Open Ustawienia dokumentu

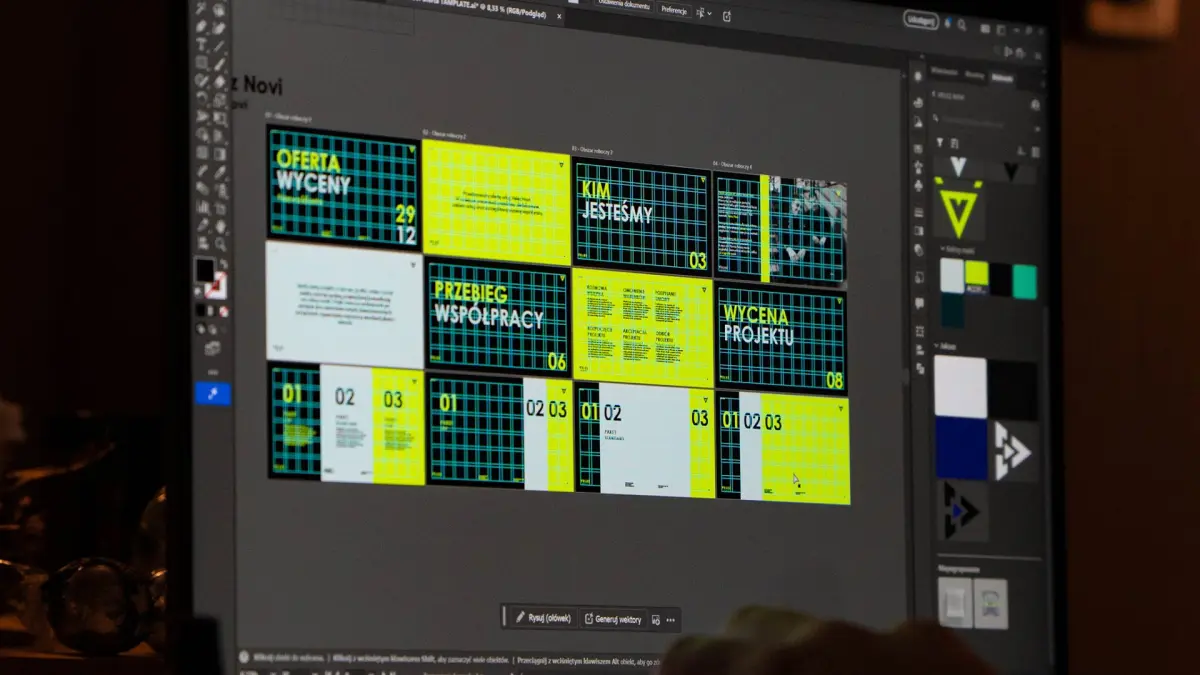coord(625,5)
